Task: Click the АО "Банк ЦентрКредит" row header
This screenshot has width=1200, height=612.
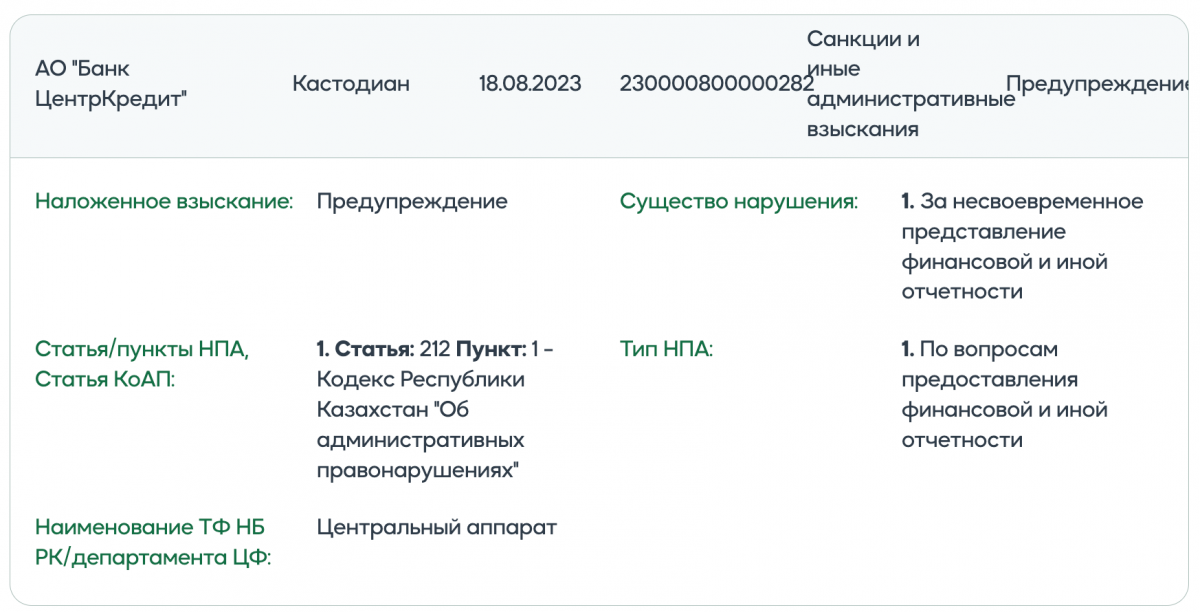Action: click(x=111, y=84)
